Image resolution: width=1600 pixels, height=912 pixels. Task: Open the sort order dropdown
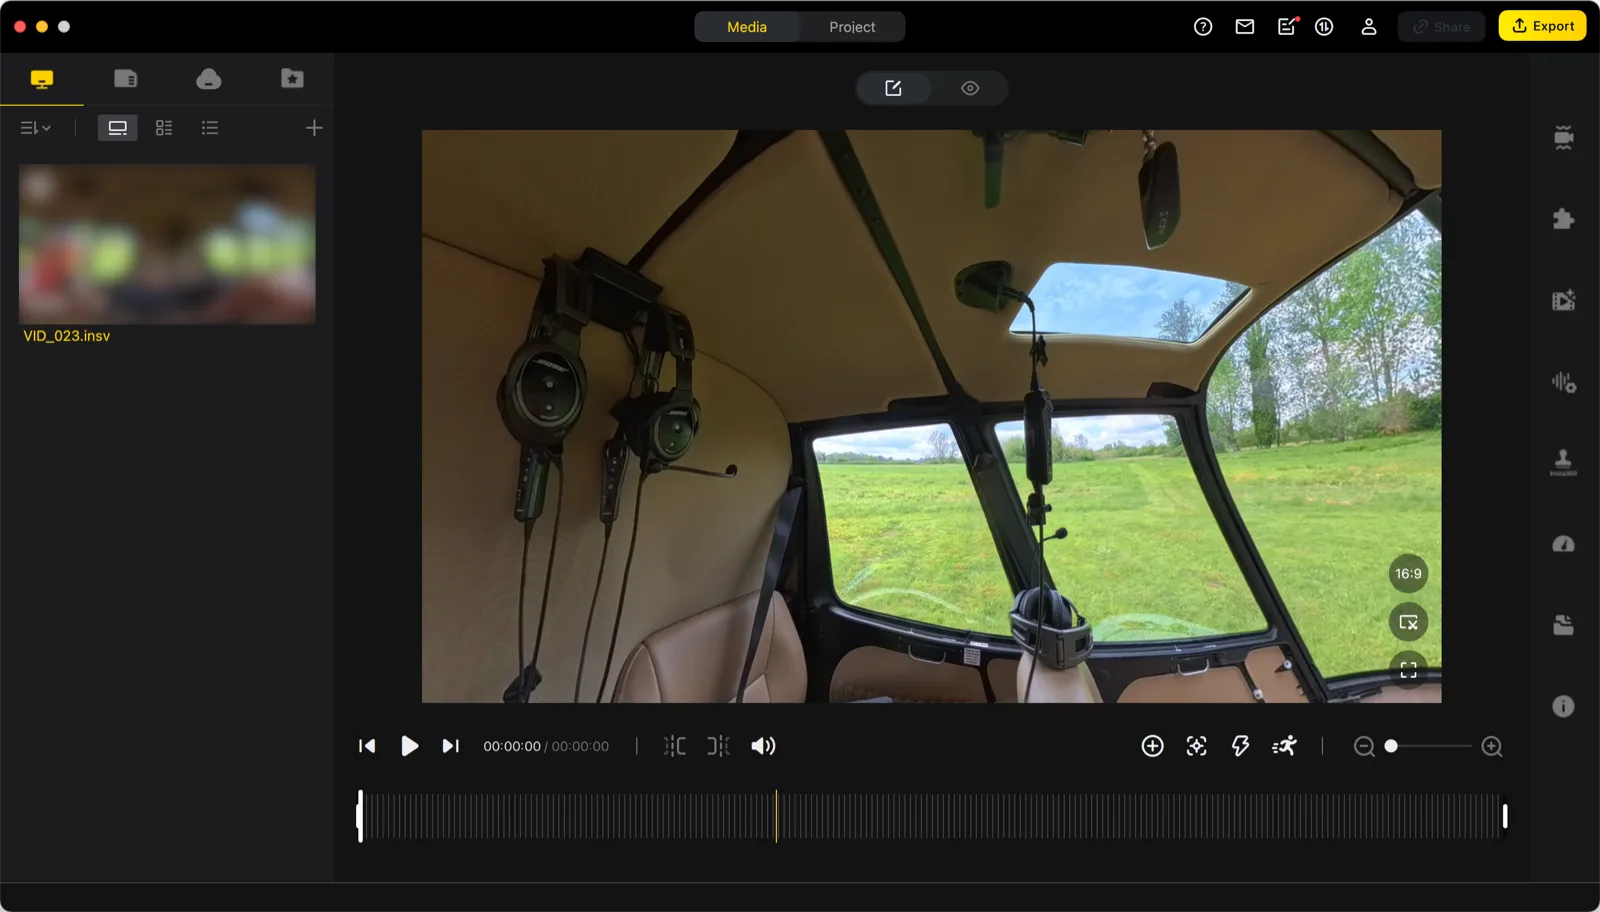35,128
